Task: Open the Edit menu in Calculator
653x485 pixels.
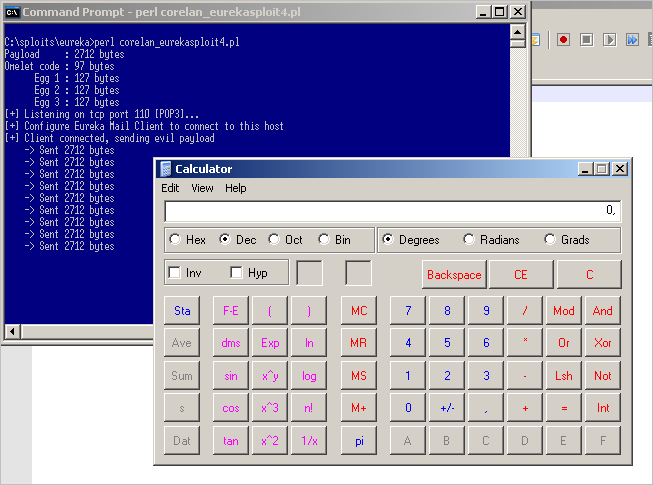Action: (171, 188)
